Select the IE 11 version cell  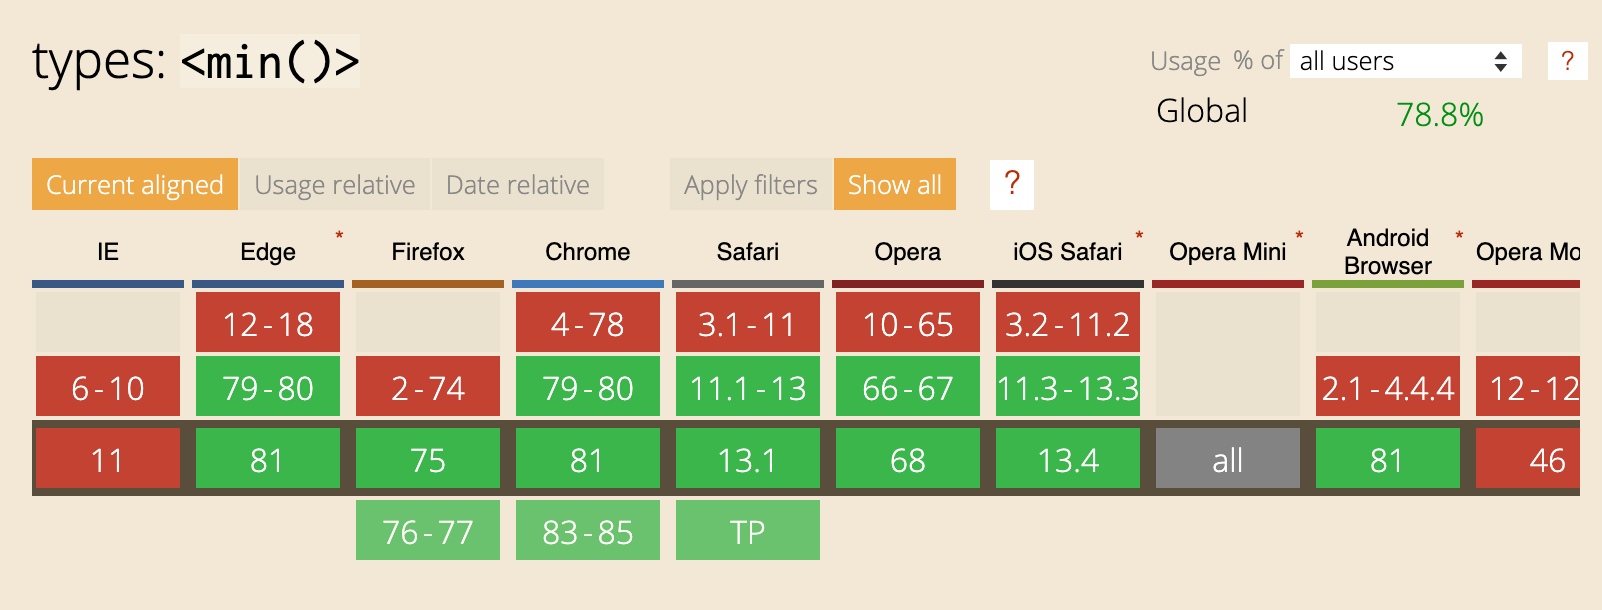tap(108, 459)
